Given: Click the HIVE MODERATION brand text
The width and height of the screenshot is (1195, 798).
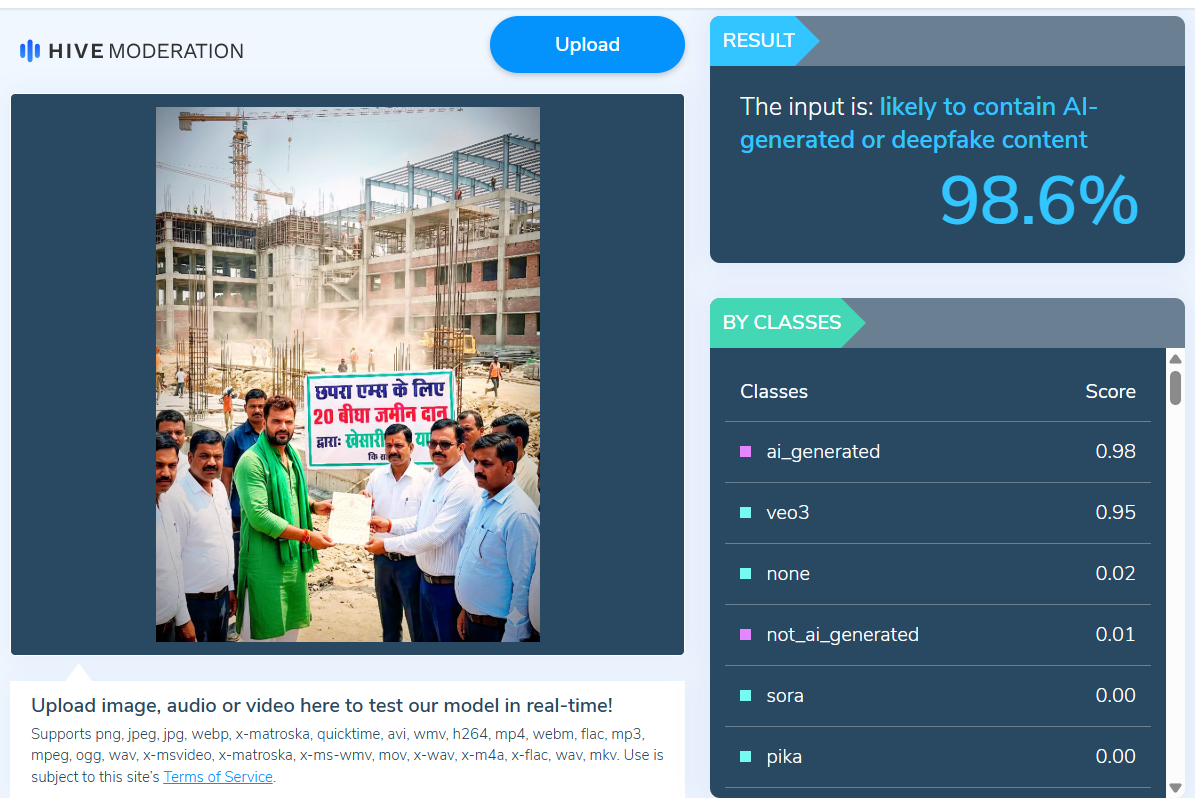Looking at the screenshot, I should pyautogui.click(x=146, y=51).
